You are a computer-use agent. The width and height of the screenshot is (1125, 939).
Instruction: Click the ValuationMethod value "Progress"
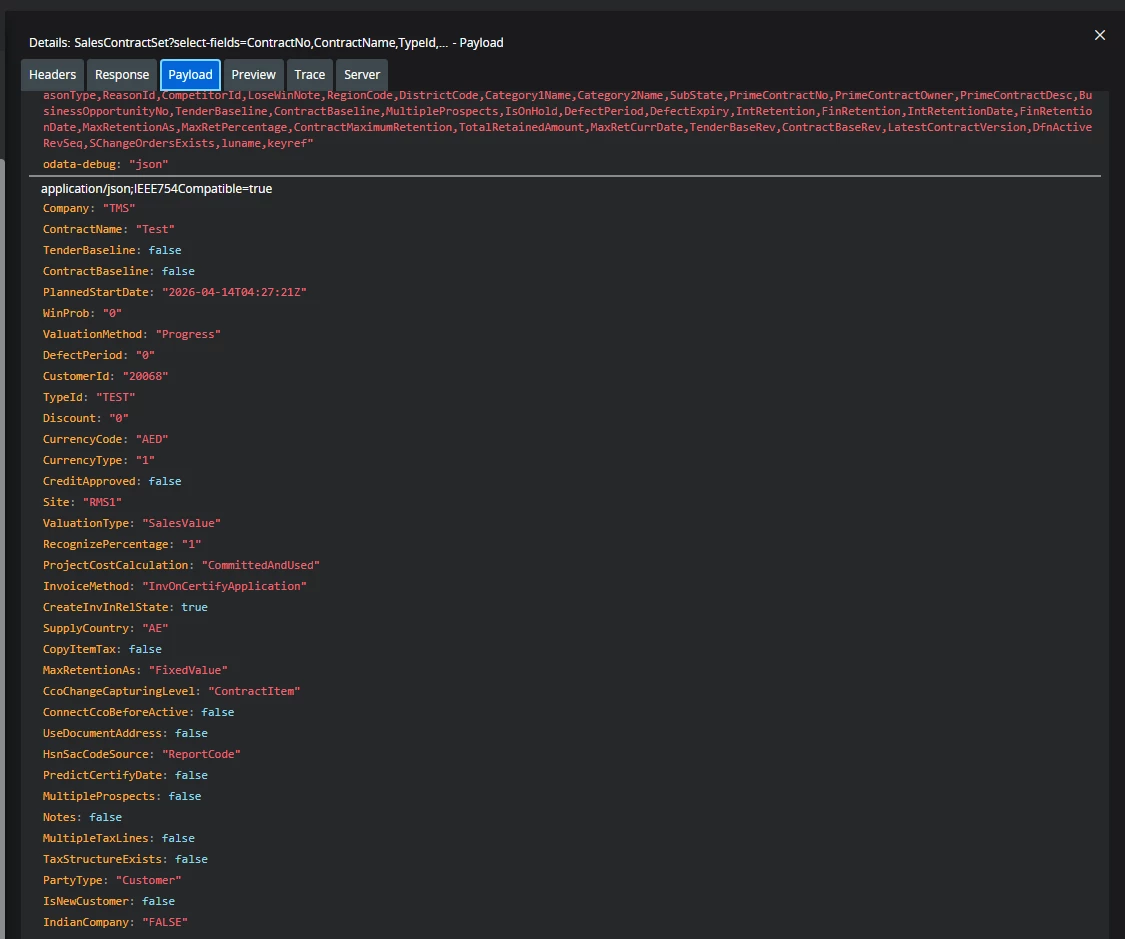click(188, 334)
